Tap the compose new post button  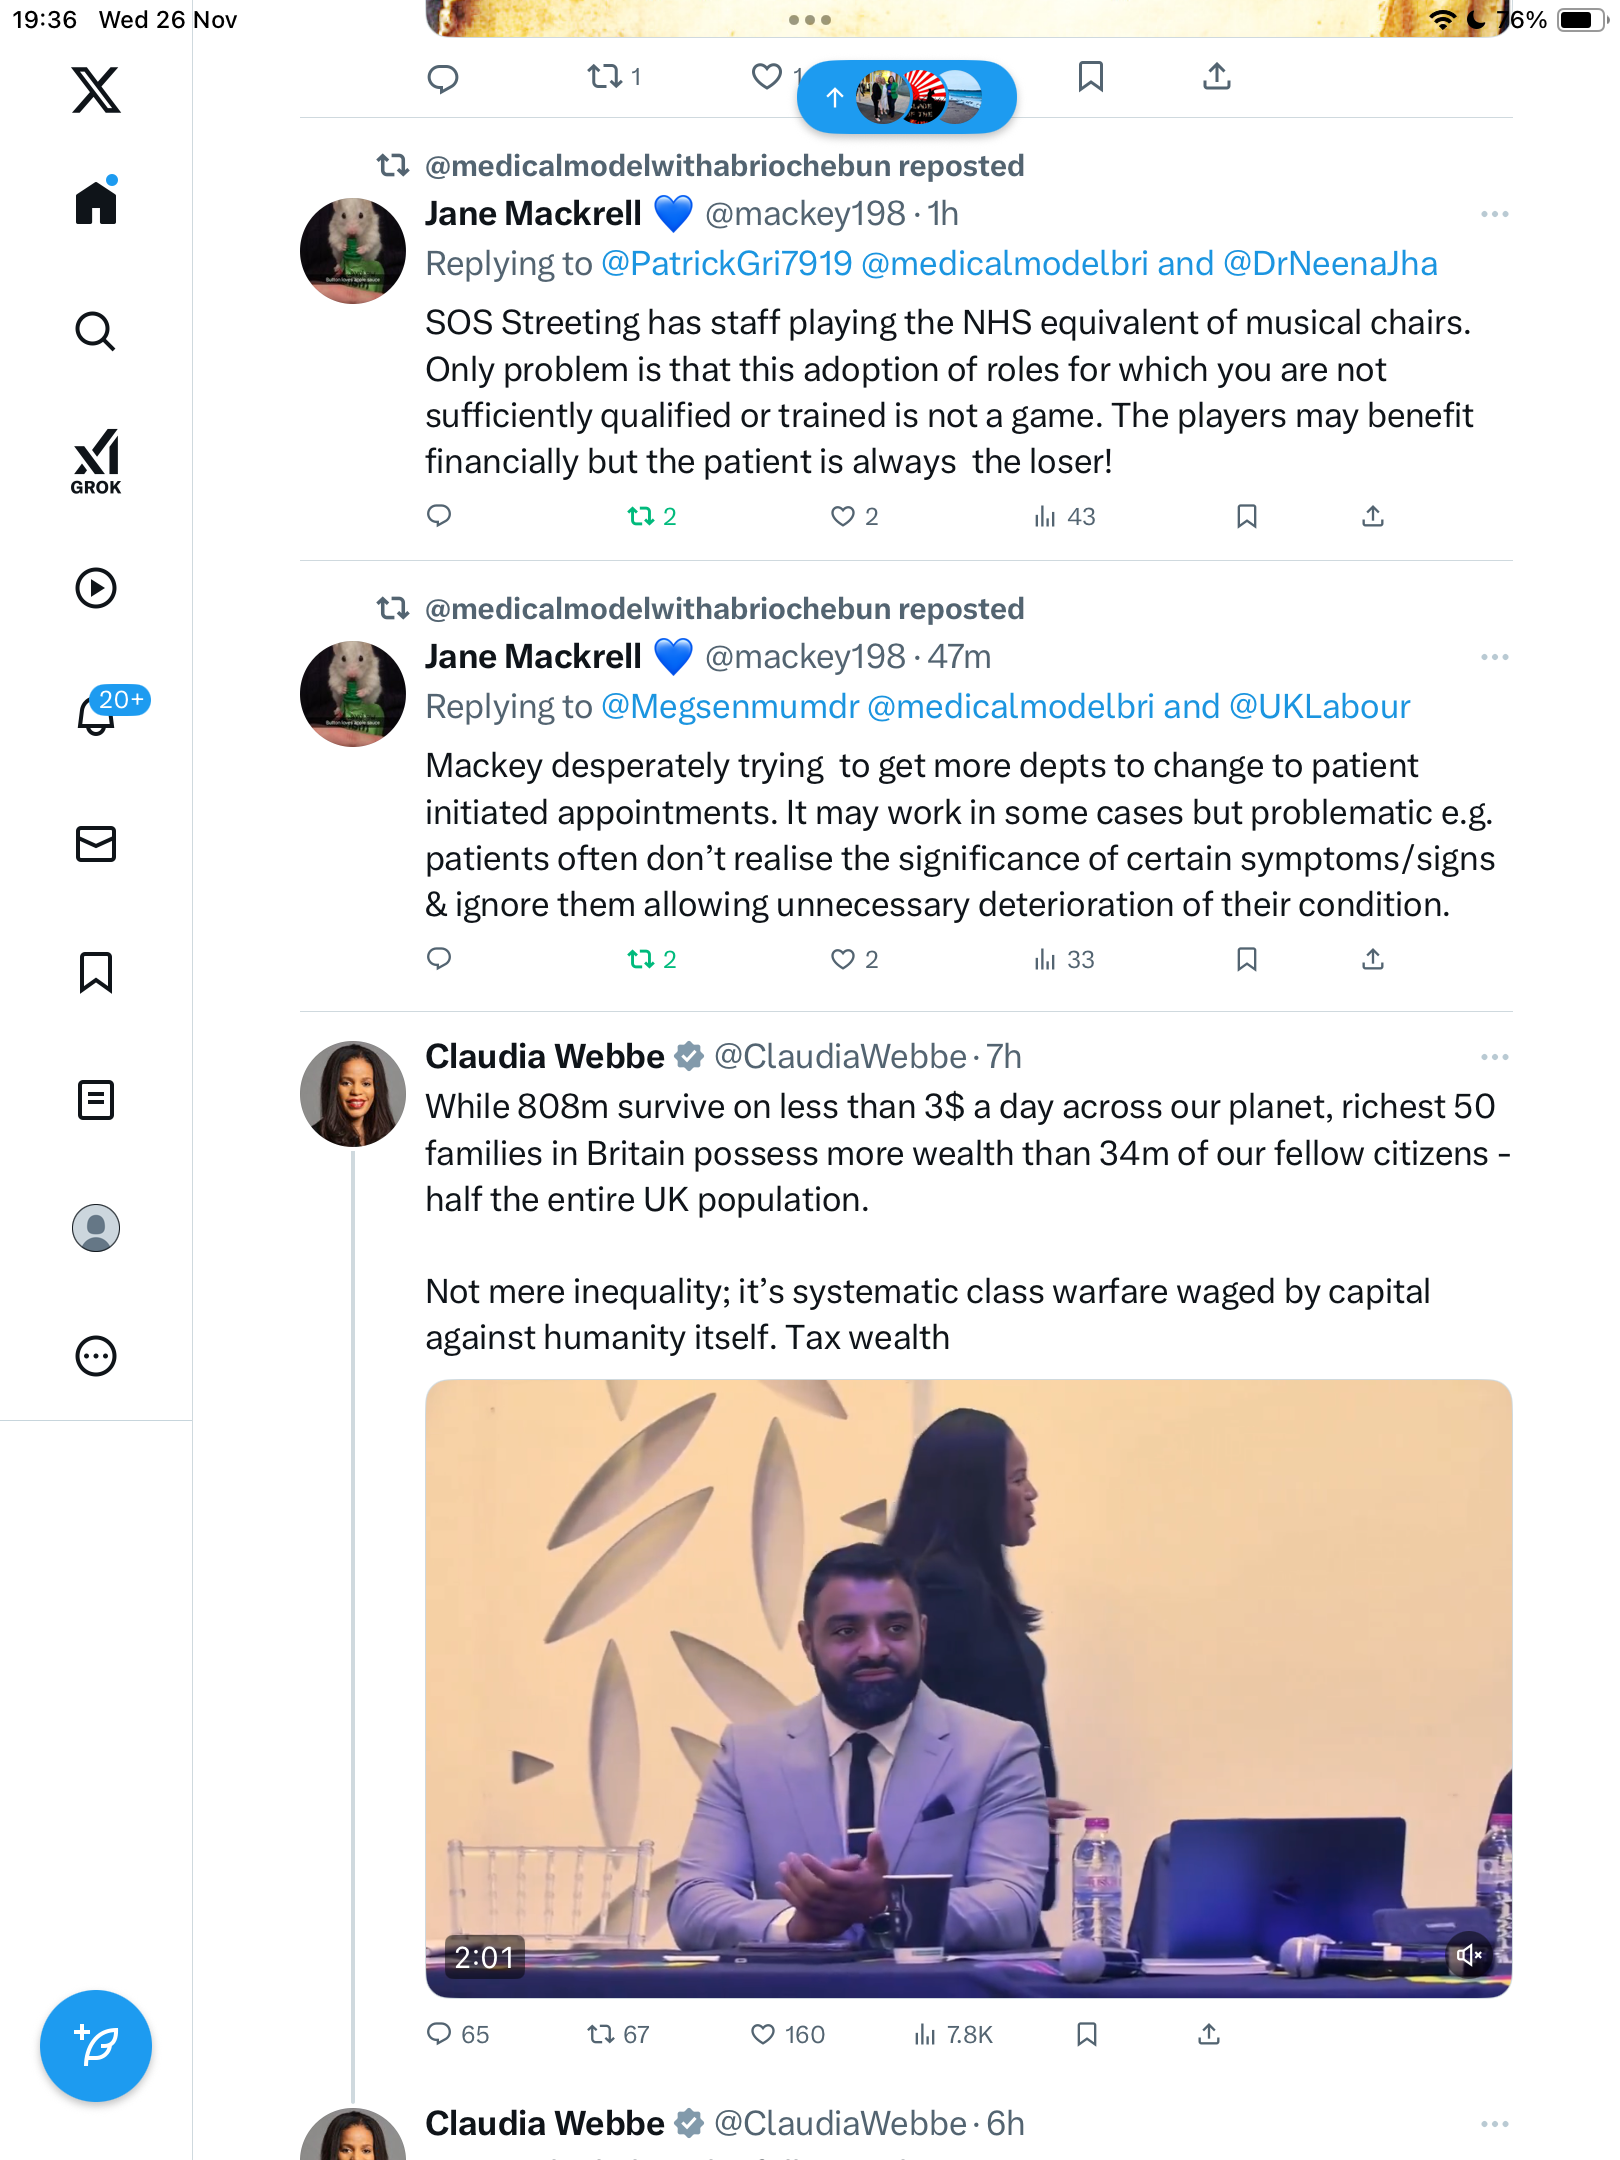96,2046
